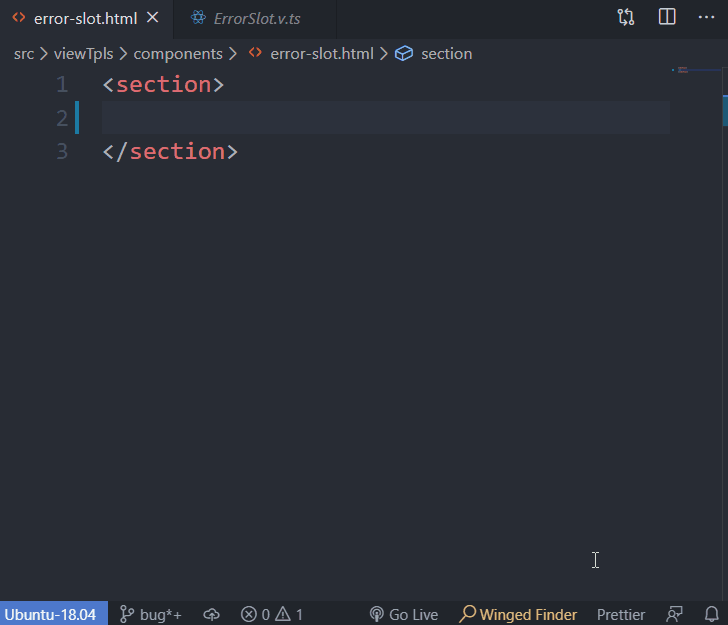The width and height of the screenshot is (728, 625).
Task: Select the viewTpls breadcrumb
Action: click(84, 54)
